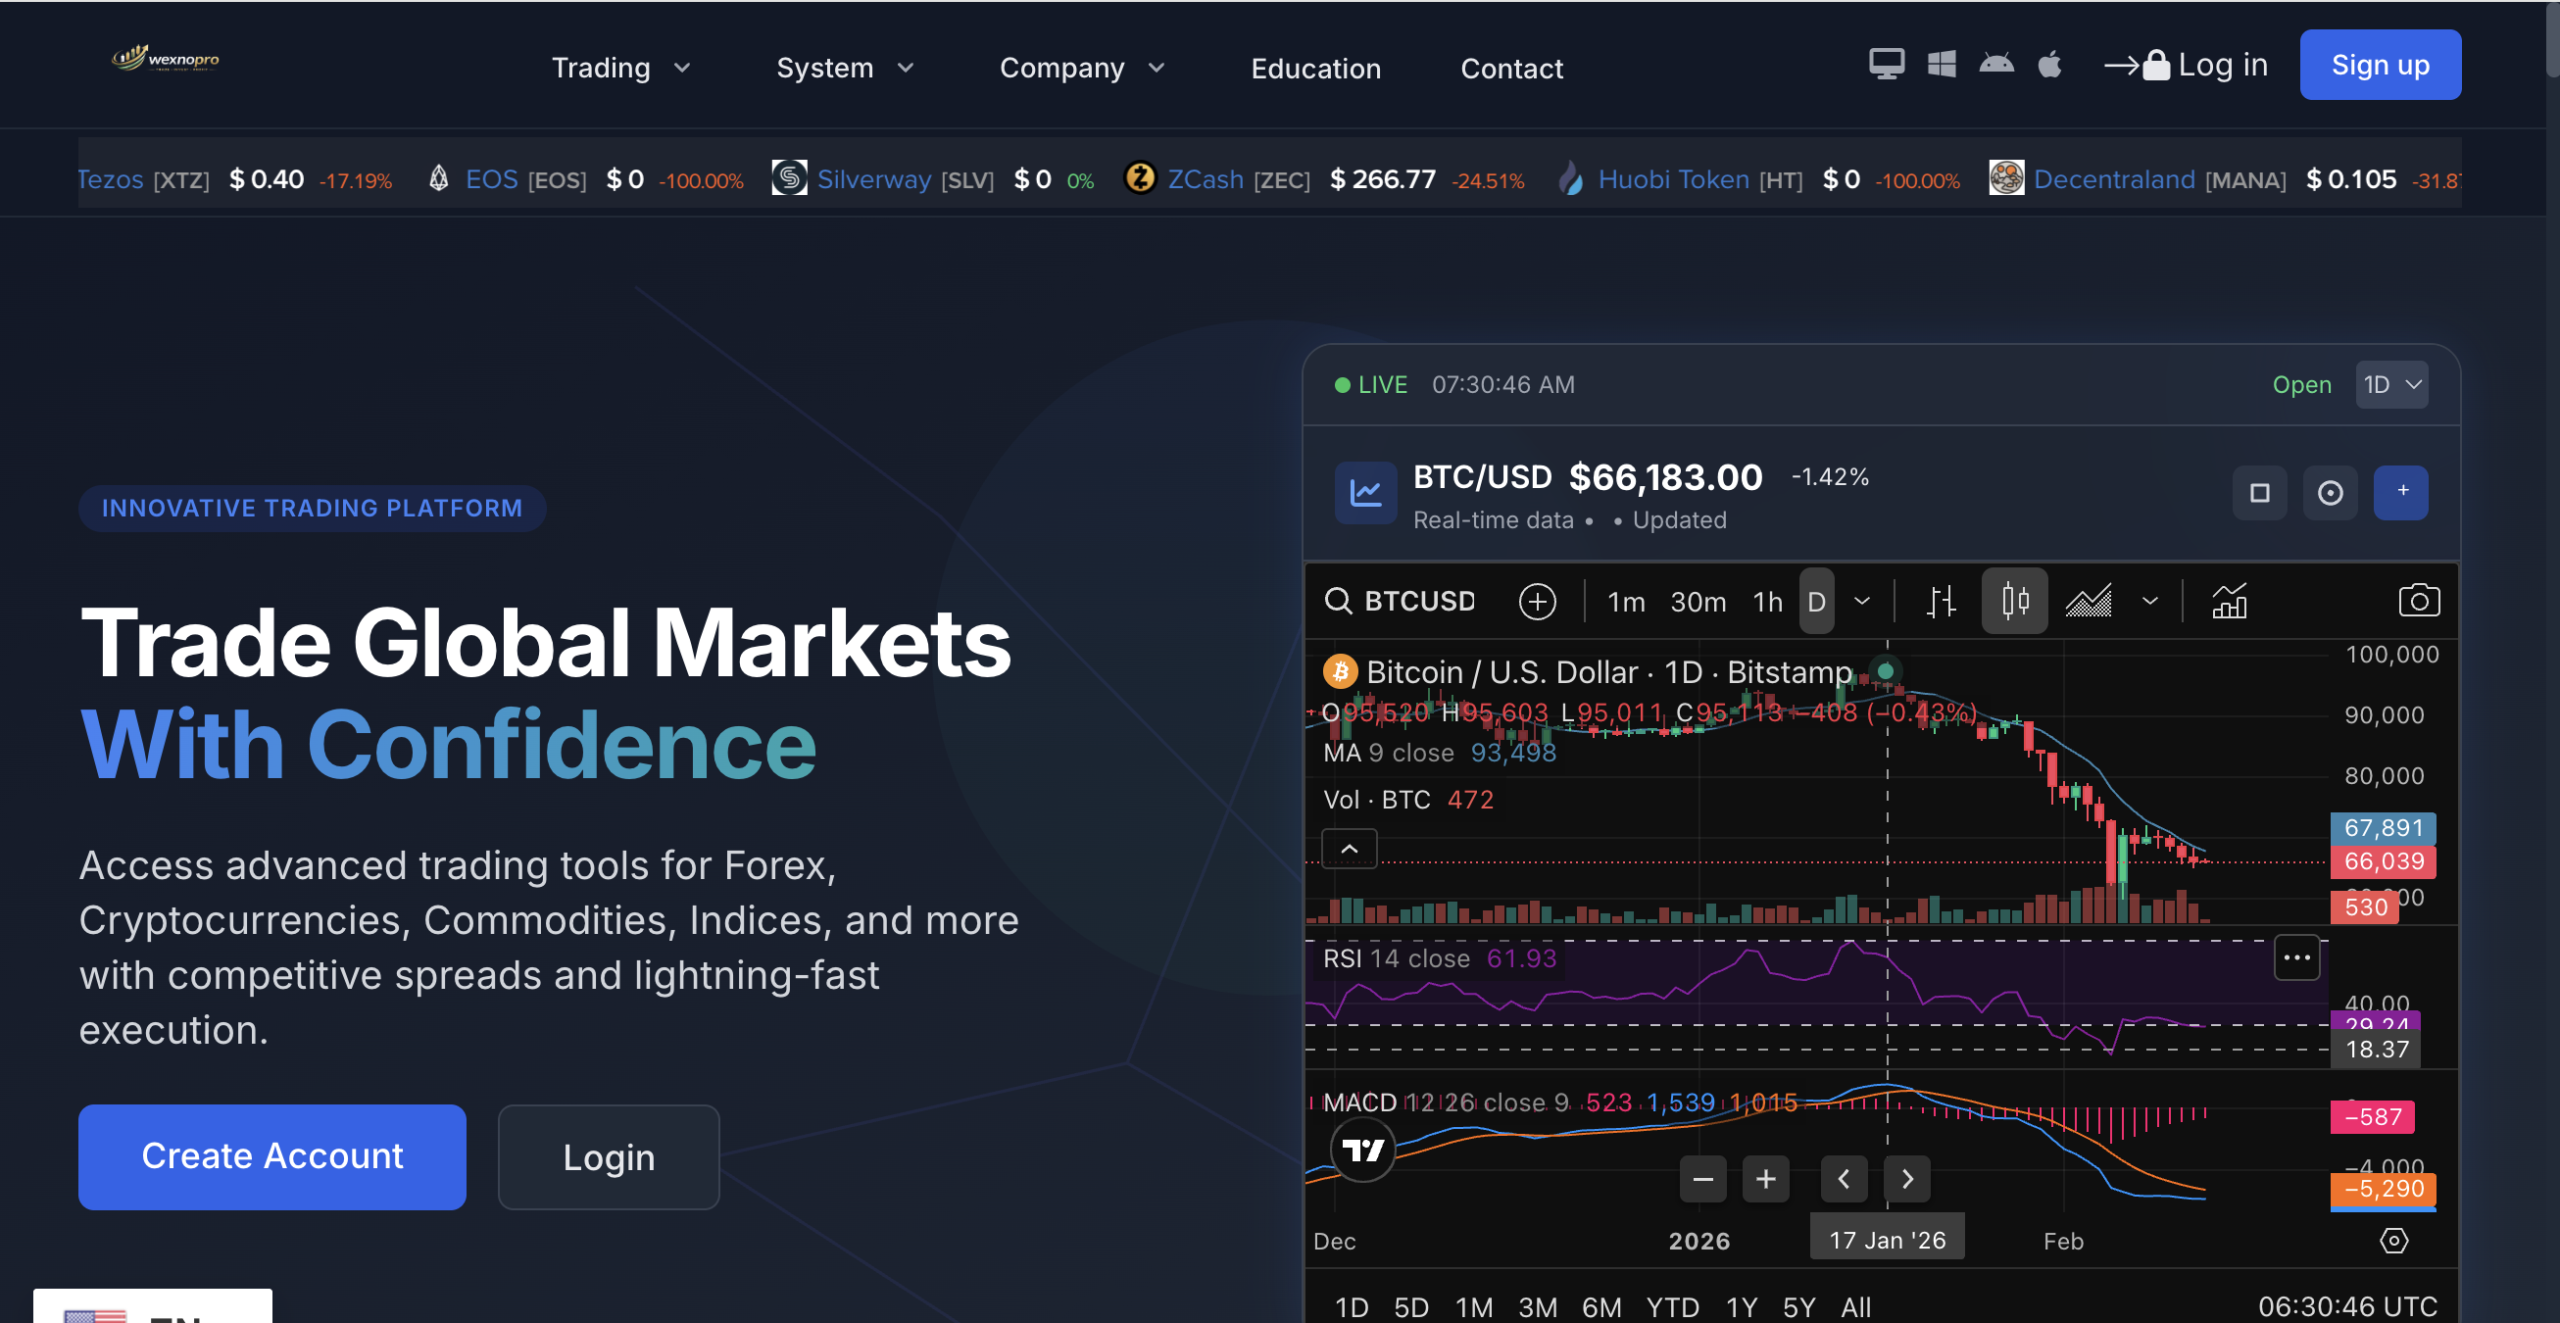Toggle the 30m chart interval

[1698, 601]
